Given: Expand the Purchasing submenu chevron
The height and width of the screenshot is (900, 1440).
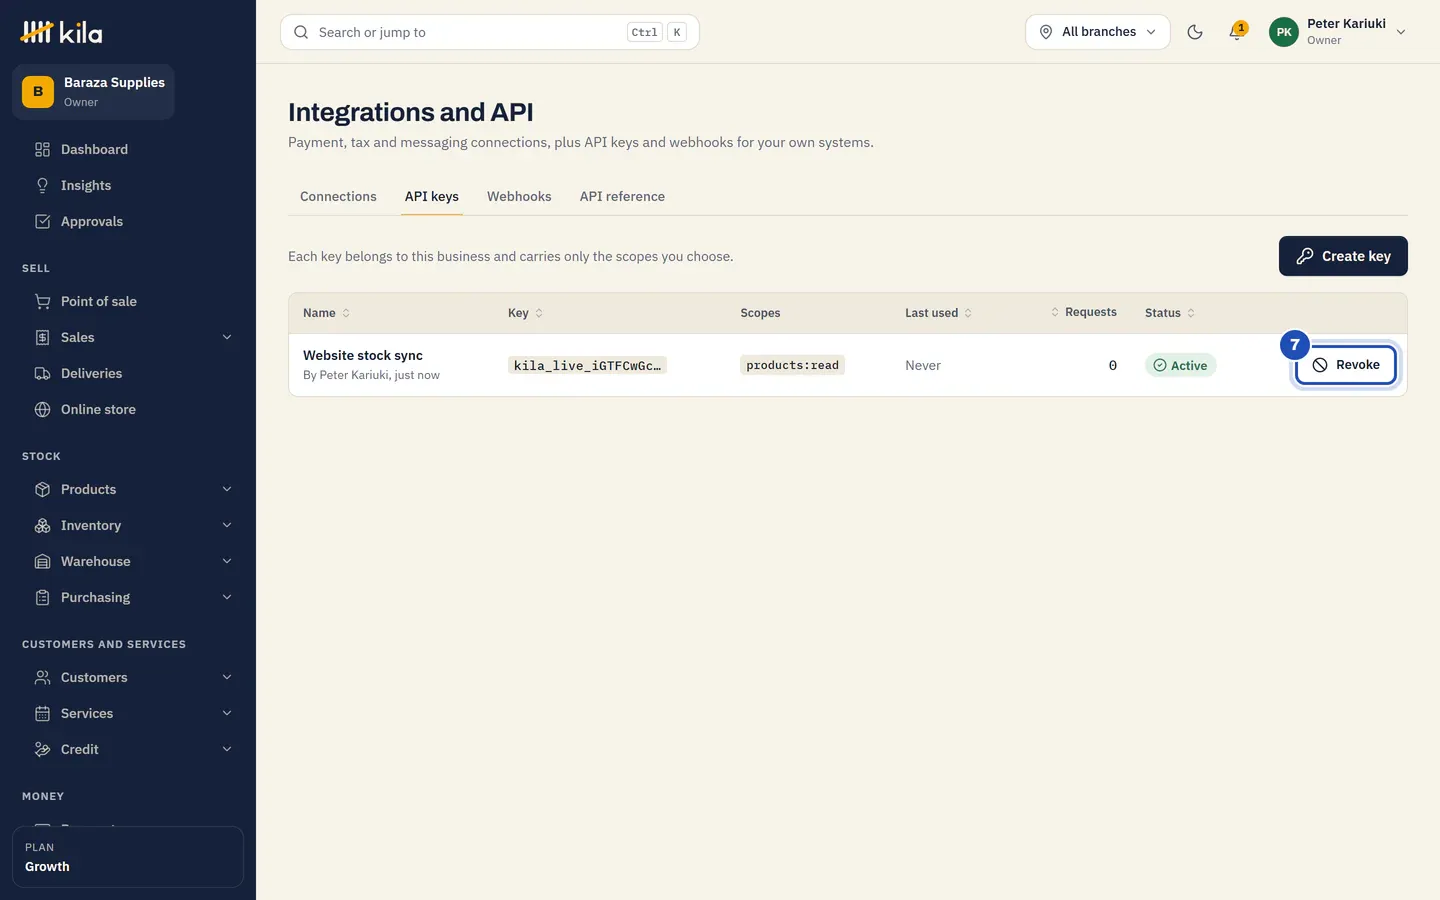Looking at the screenshot, I should pos(227,597).
